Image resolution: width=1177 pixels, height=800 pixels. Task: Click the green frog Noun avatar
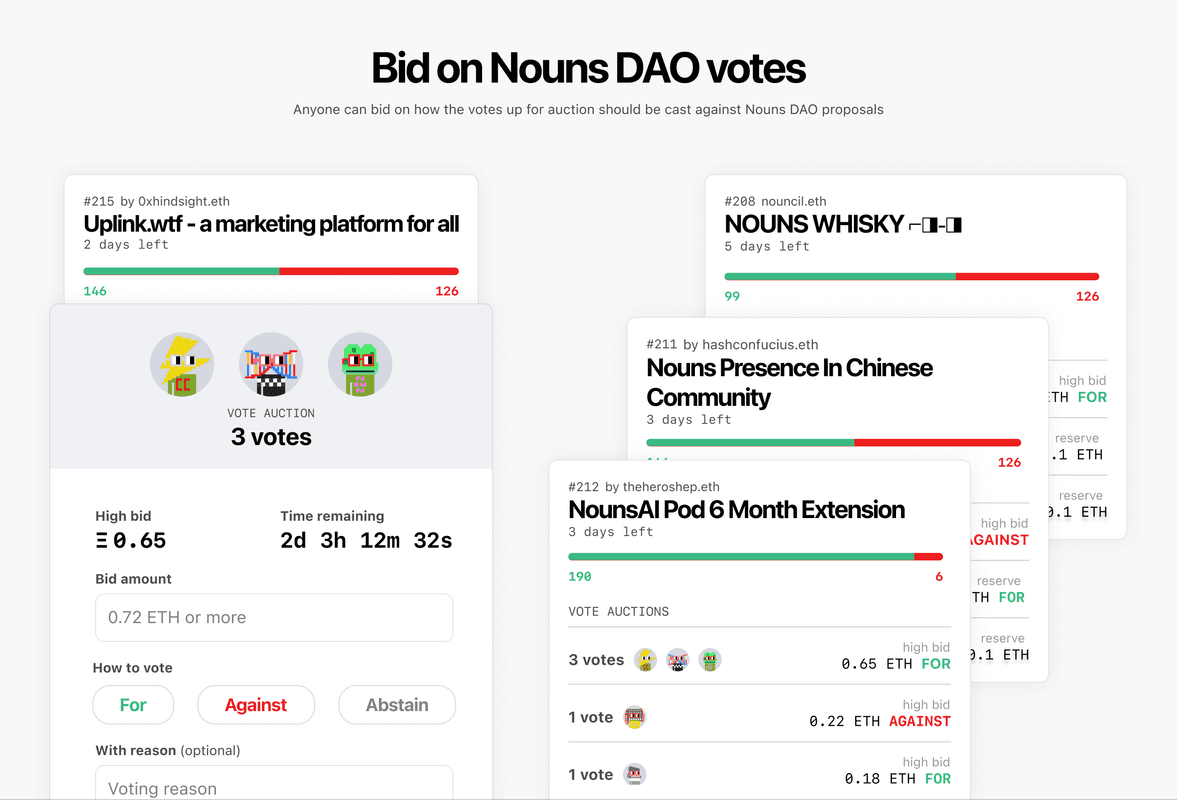[x=360, y=365]
